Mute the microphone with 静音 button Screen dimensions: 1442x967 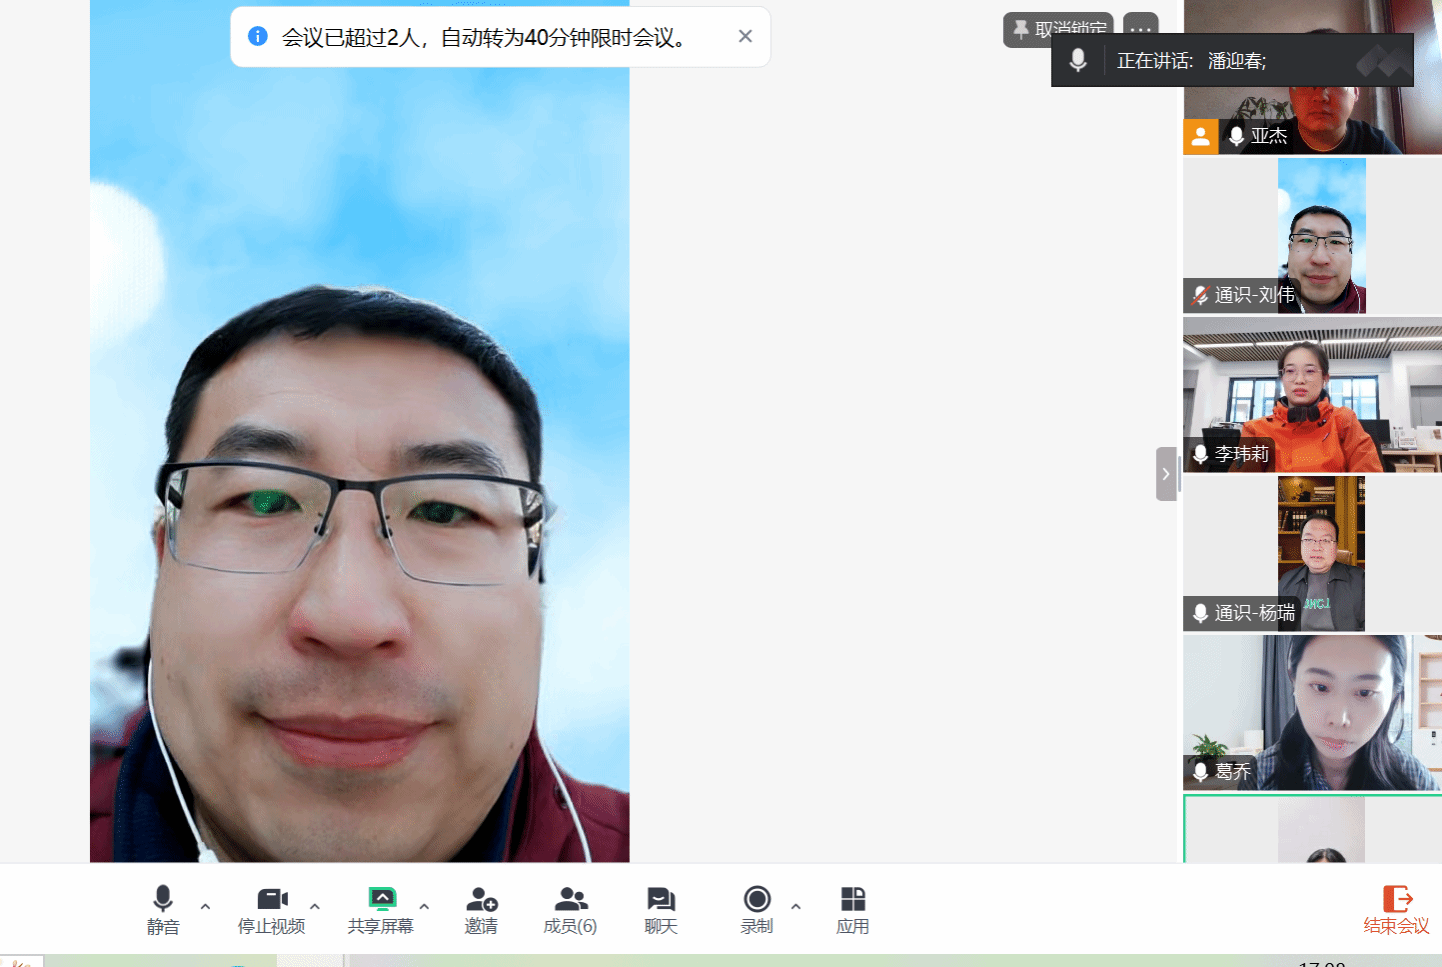pos(163,909)
